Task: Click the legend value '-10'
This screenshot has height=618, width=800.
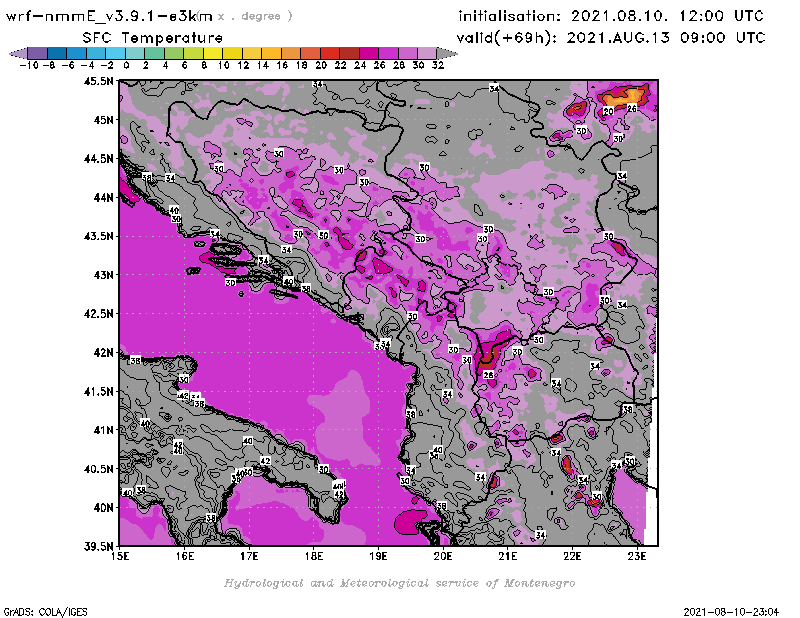Action: 29,65
